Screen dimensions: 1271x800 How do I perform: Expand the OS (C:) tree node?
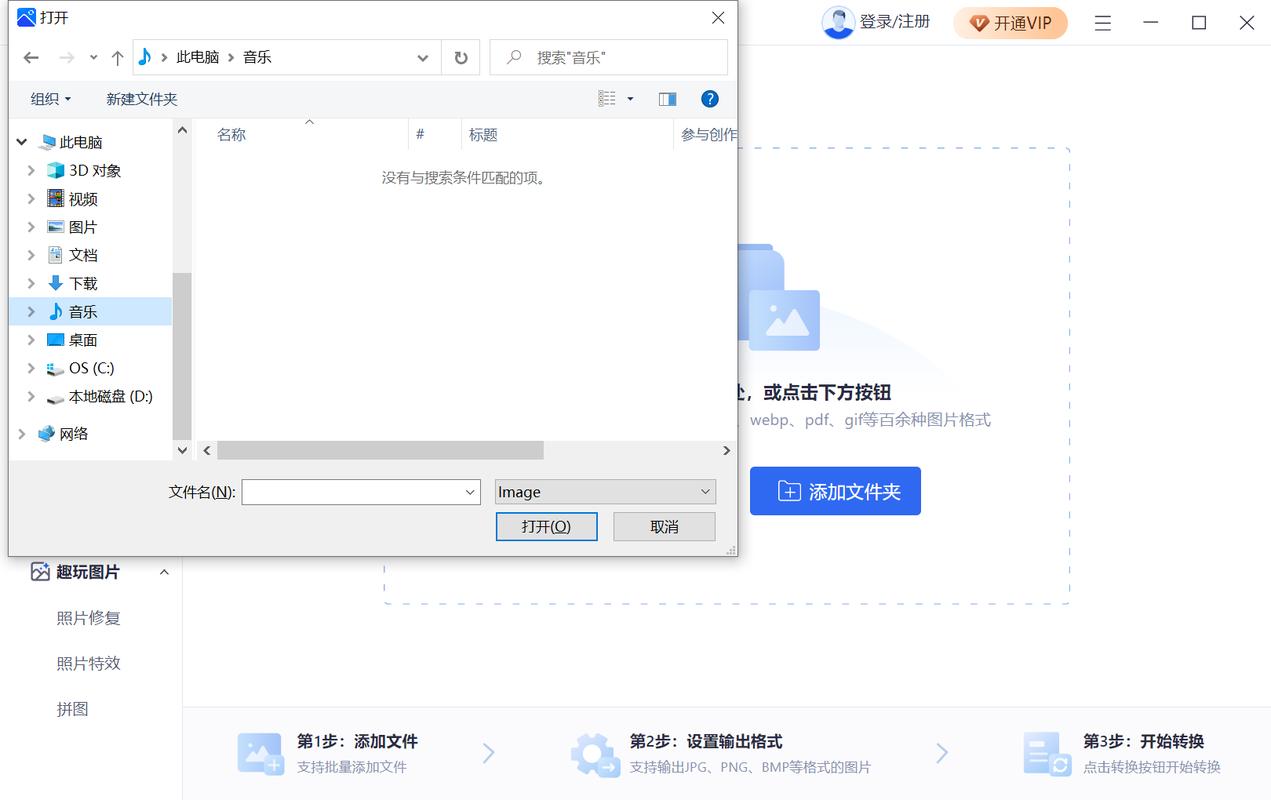click(x=31, y=368)
